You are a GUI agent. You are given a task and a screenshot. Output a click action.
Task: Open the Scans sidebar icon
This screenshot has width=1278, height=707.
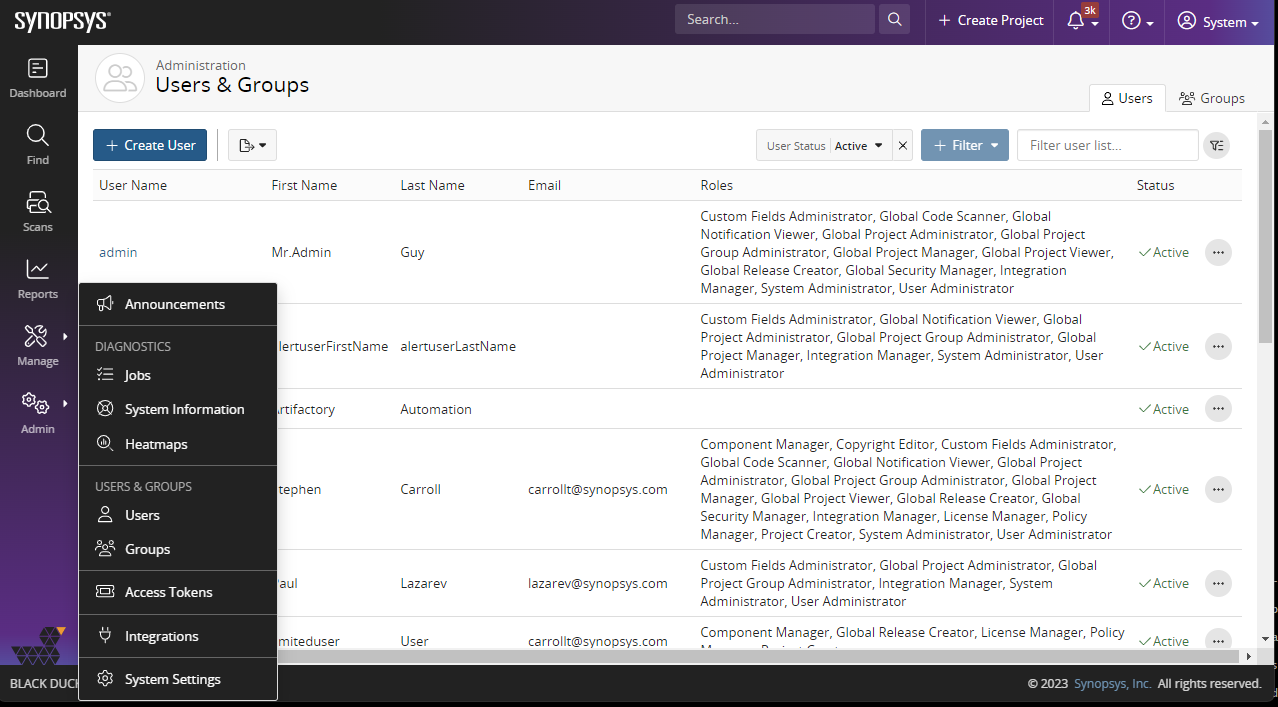coord(38,212)
